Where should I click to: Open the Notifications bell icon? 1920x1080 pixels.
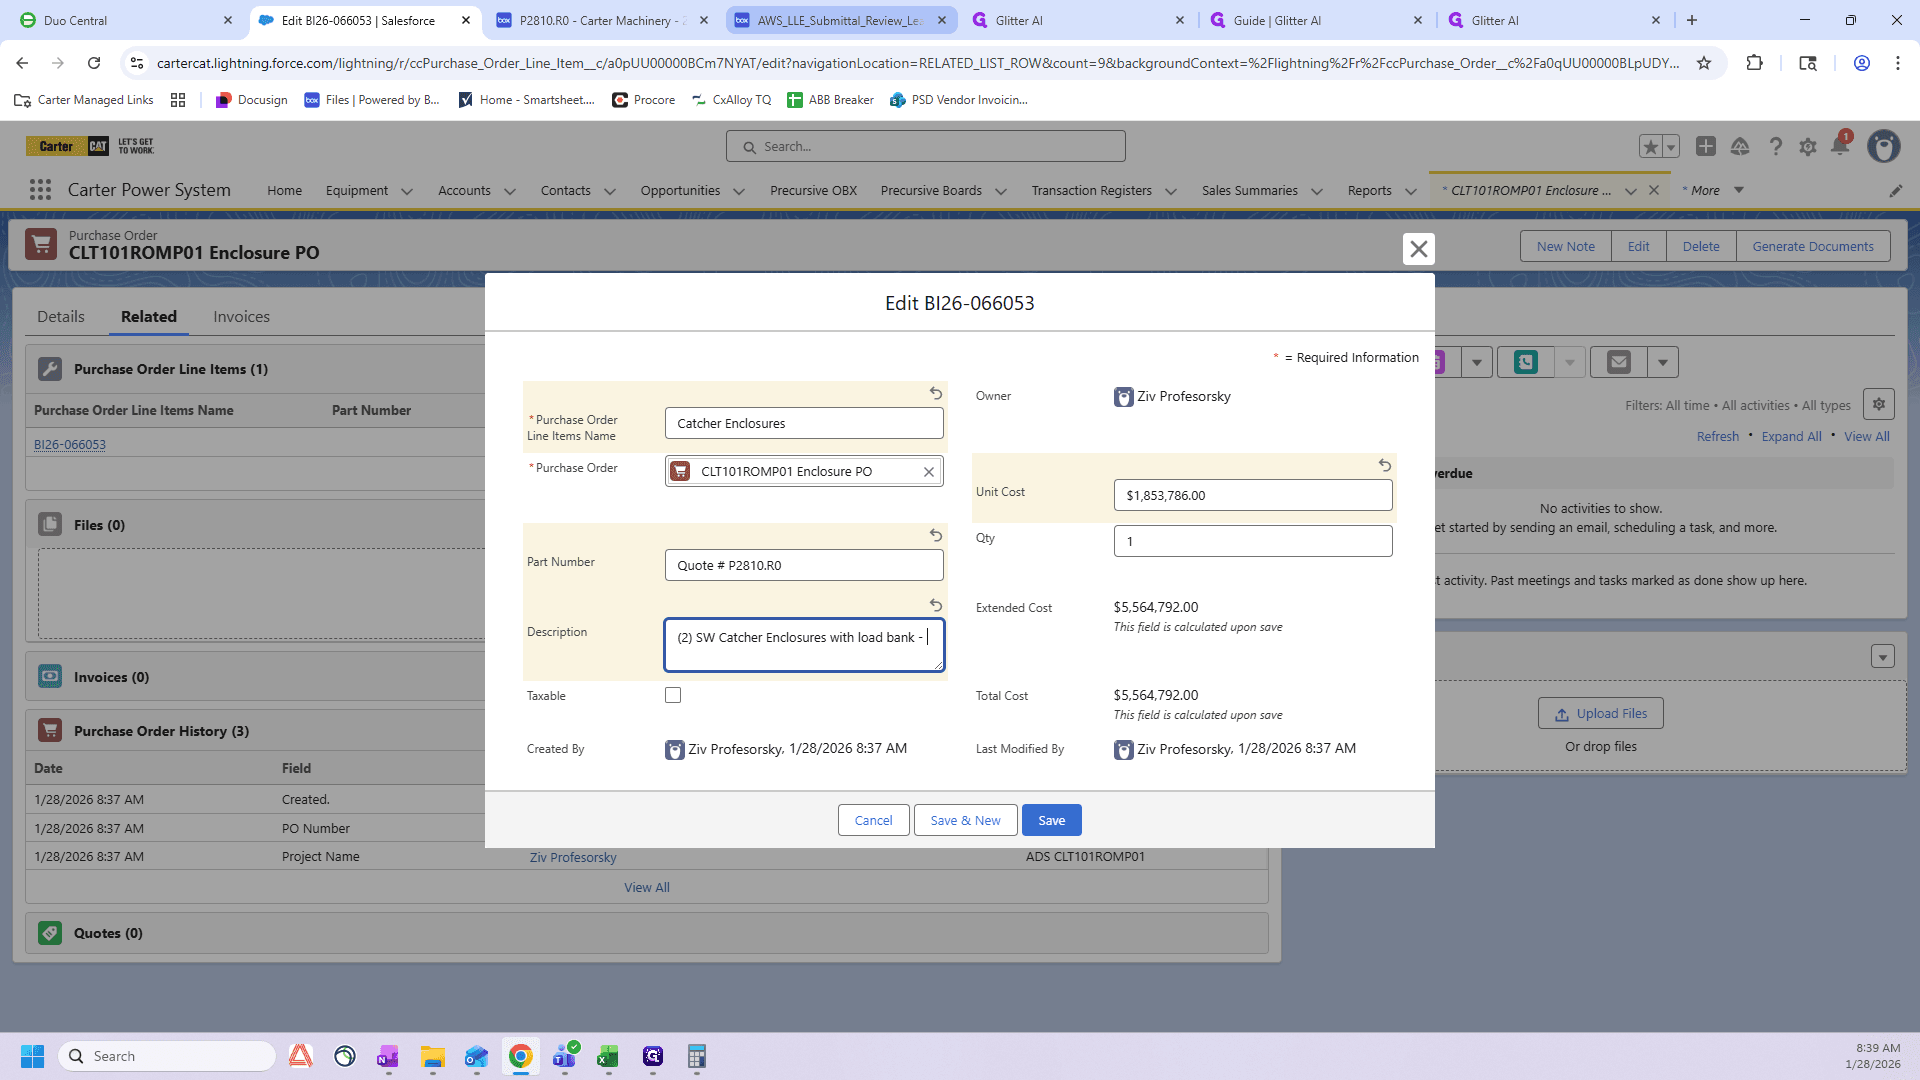(1840, 147)
